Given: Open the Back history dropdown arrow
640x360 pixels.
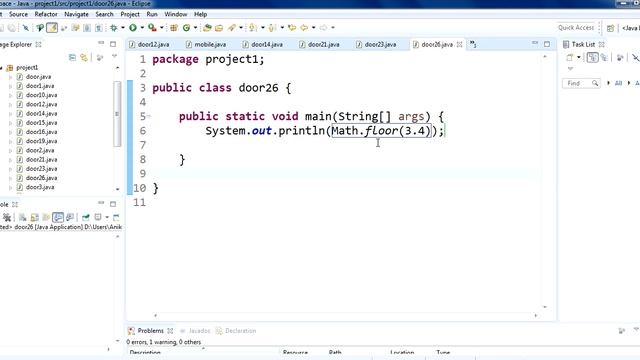Looking at the screenshot, I should tap(313, 28).
